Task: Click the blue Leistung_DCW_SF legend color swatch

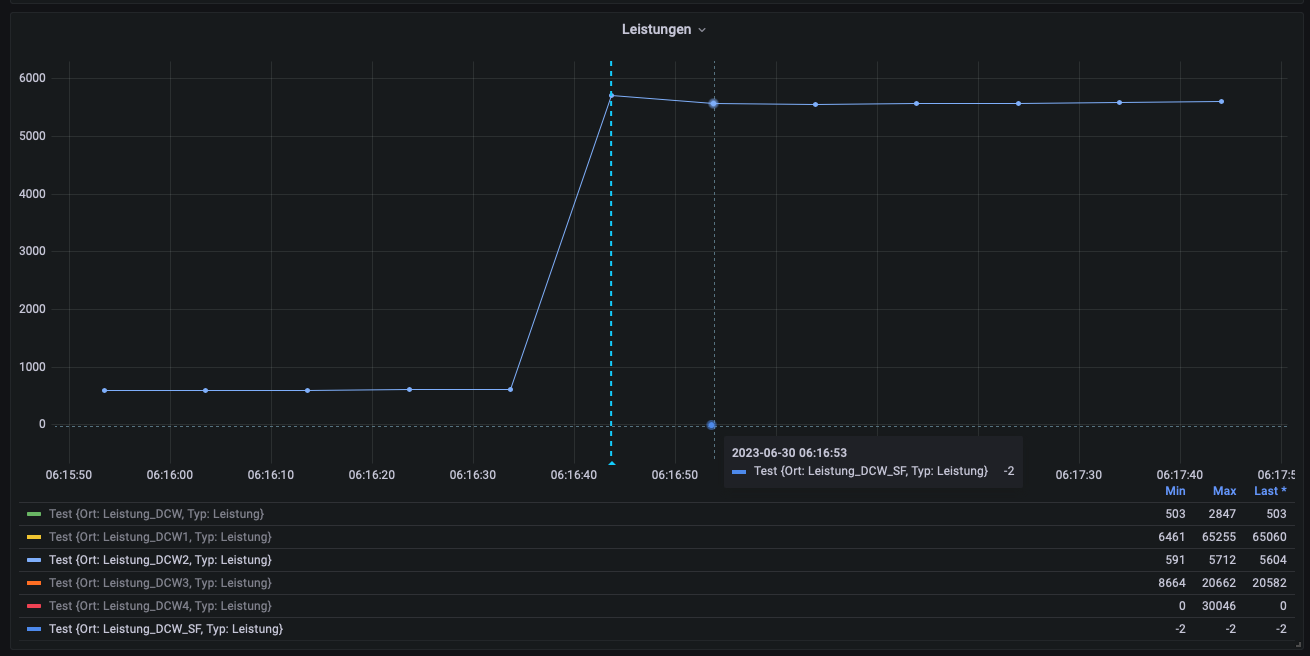Action: click(34, 629)
